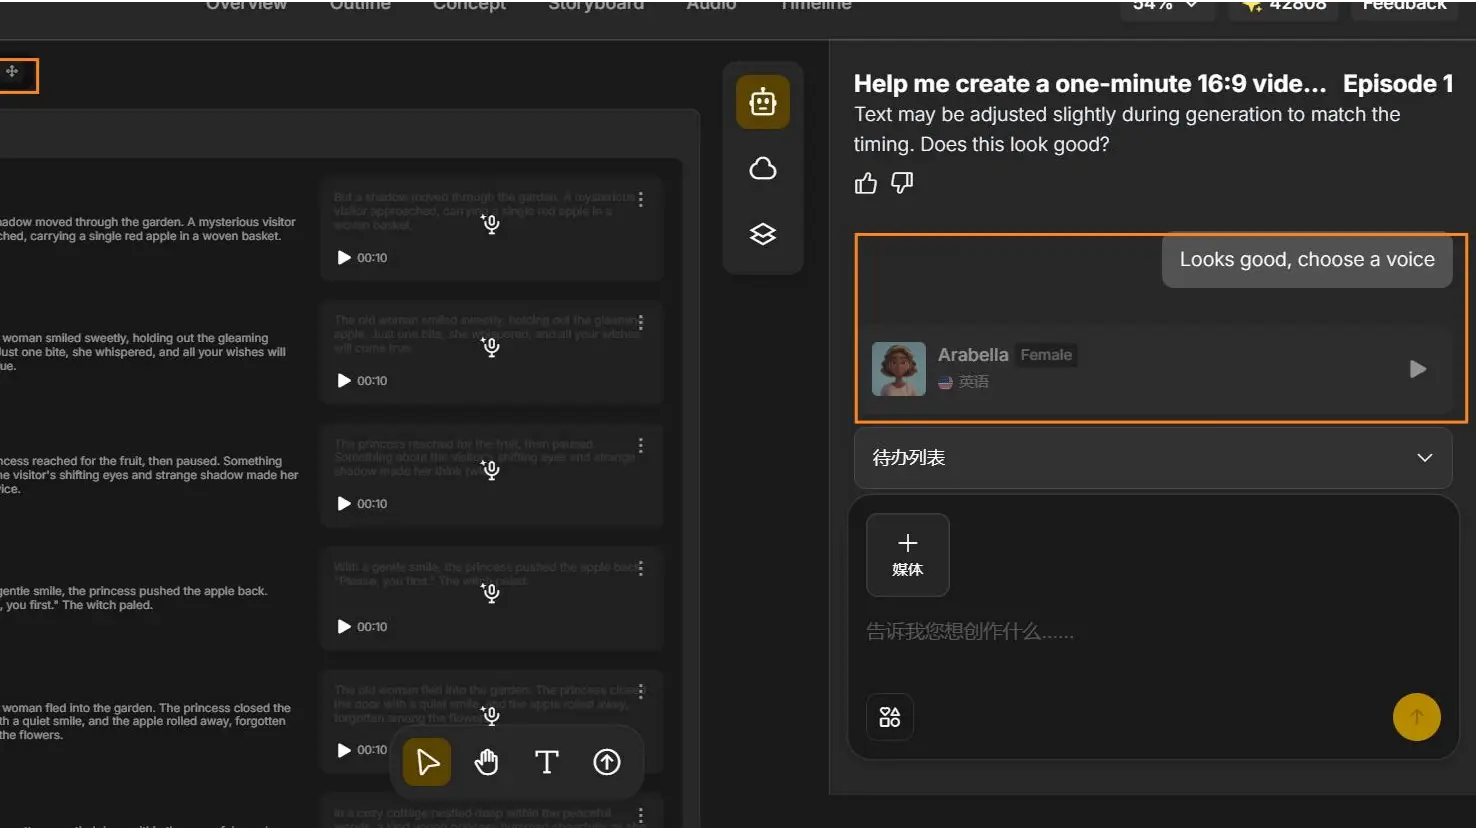Play the 'With a gentle smile' audio clip
This screenshot has width=1476, height=830.
(x=344, y=627)
